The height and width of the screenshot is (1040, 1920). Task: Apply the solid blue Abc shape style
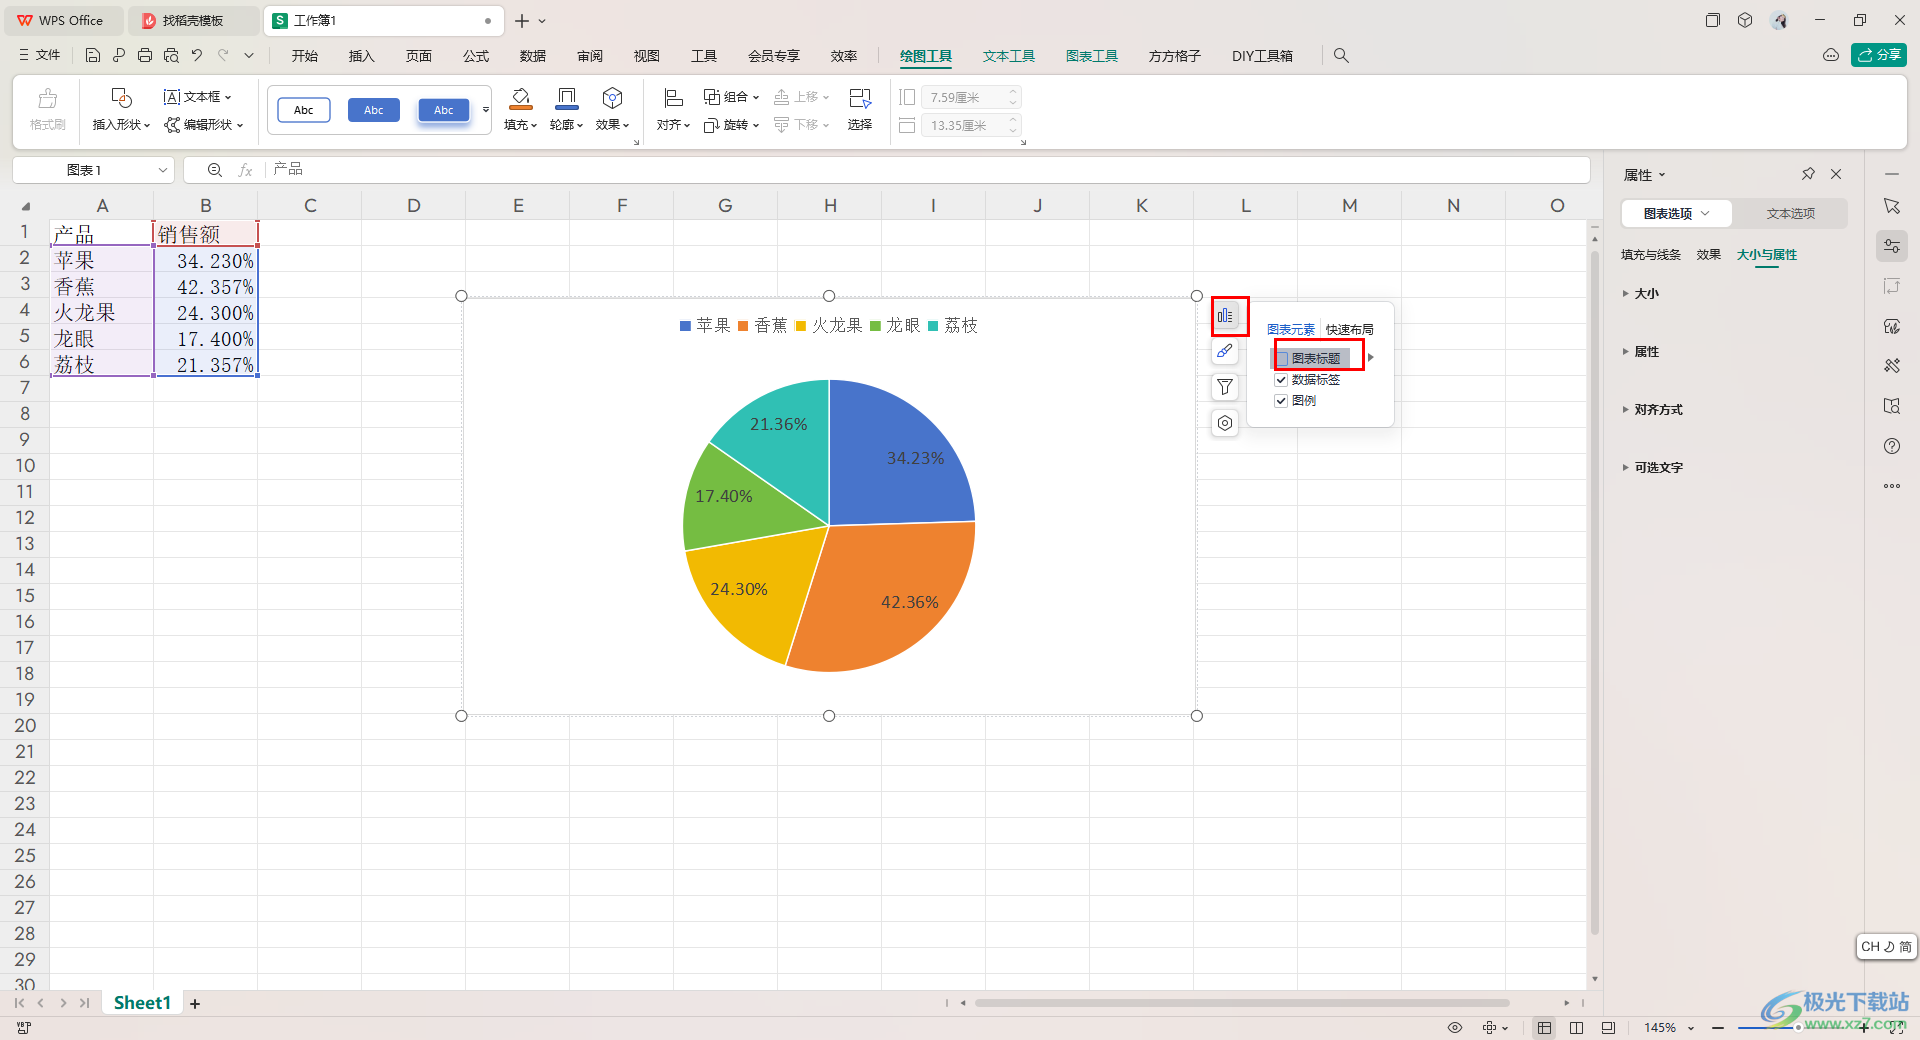(373, 110)
